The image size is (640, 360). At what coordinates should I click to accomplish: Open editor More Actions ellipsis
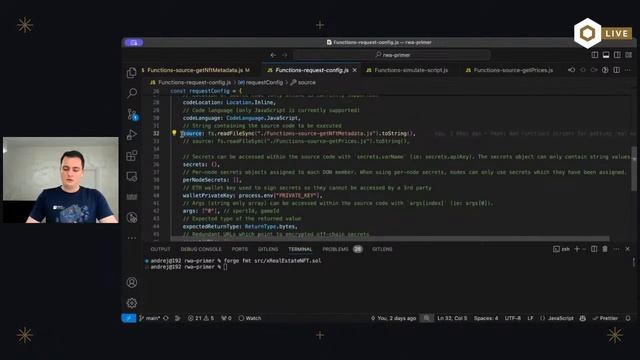(628, 70)
